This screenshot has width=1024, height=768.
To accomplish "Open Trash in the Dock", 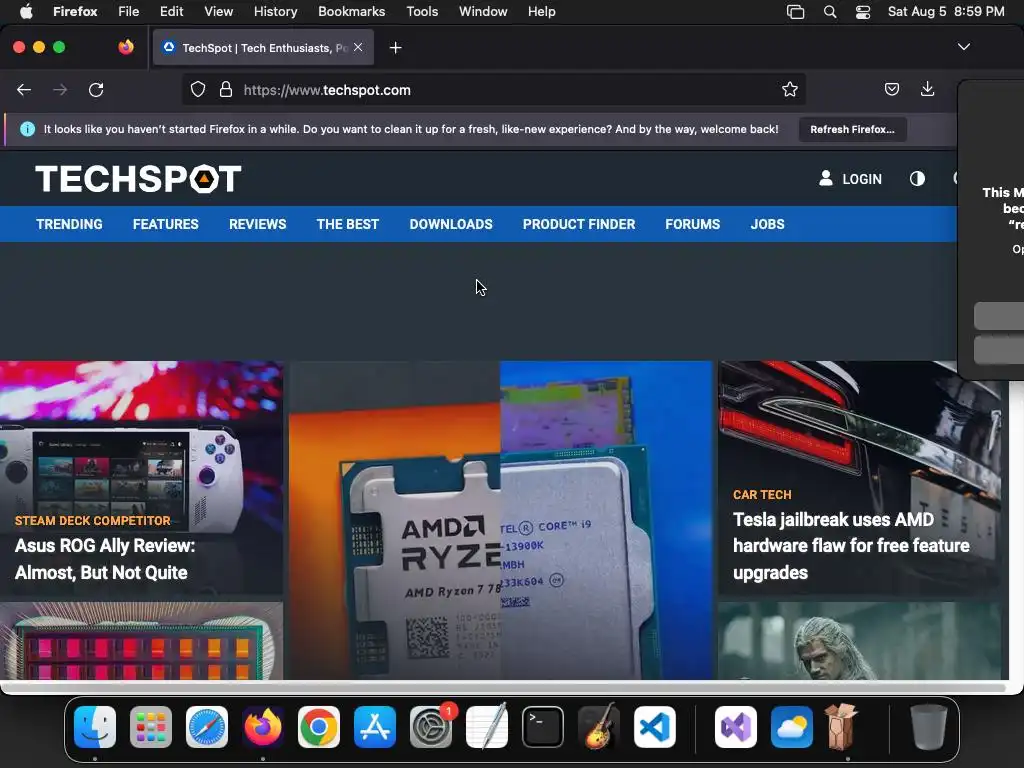I will 929,727.
